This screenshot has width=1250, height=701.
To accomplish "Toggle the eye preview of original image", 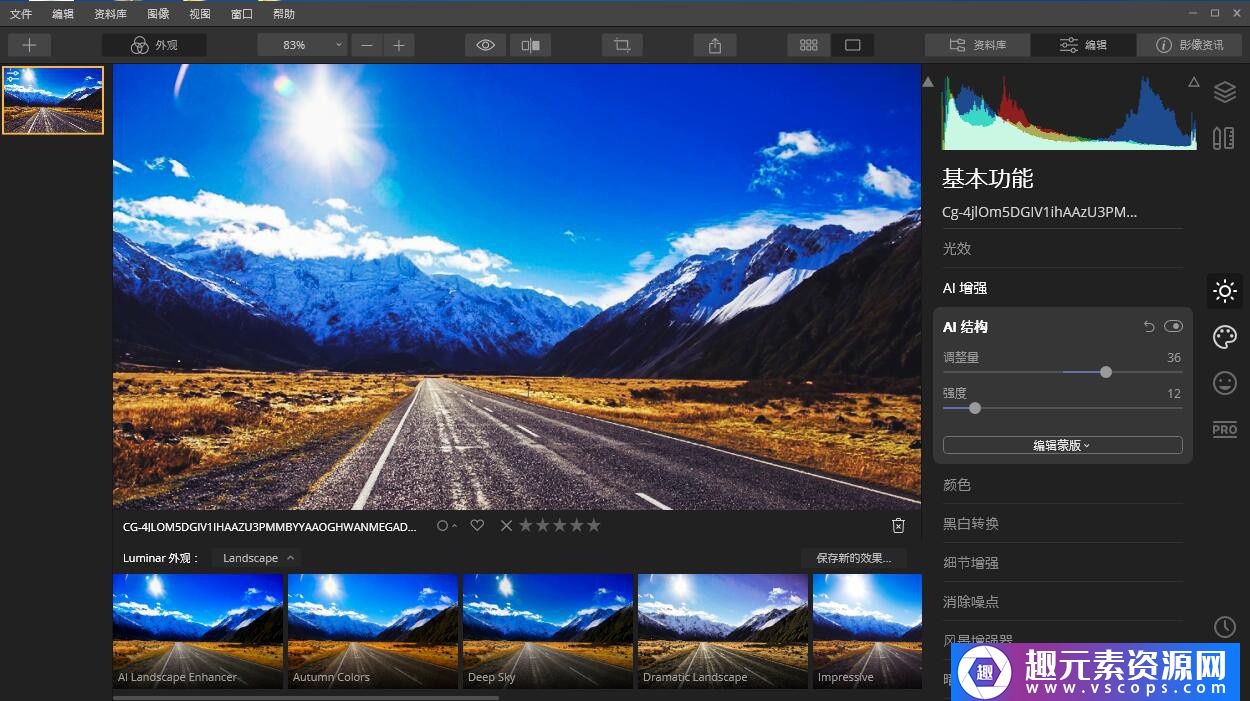I will click(486, 45).
